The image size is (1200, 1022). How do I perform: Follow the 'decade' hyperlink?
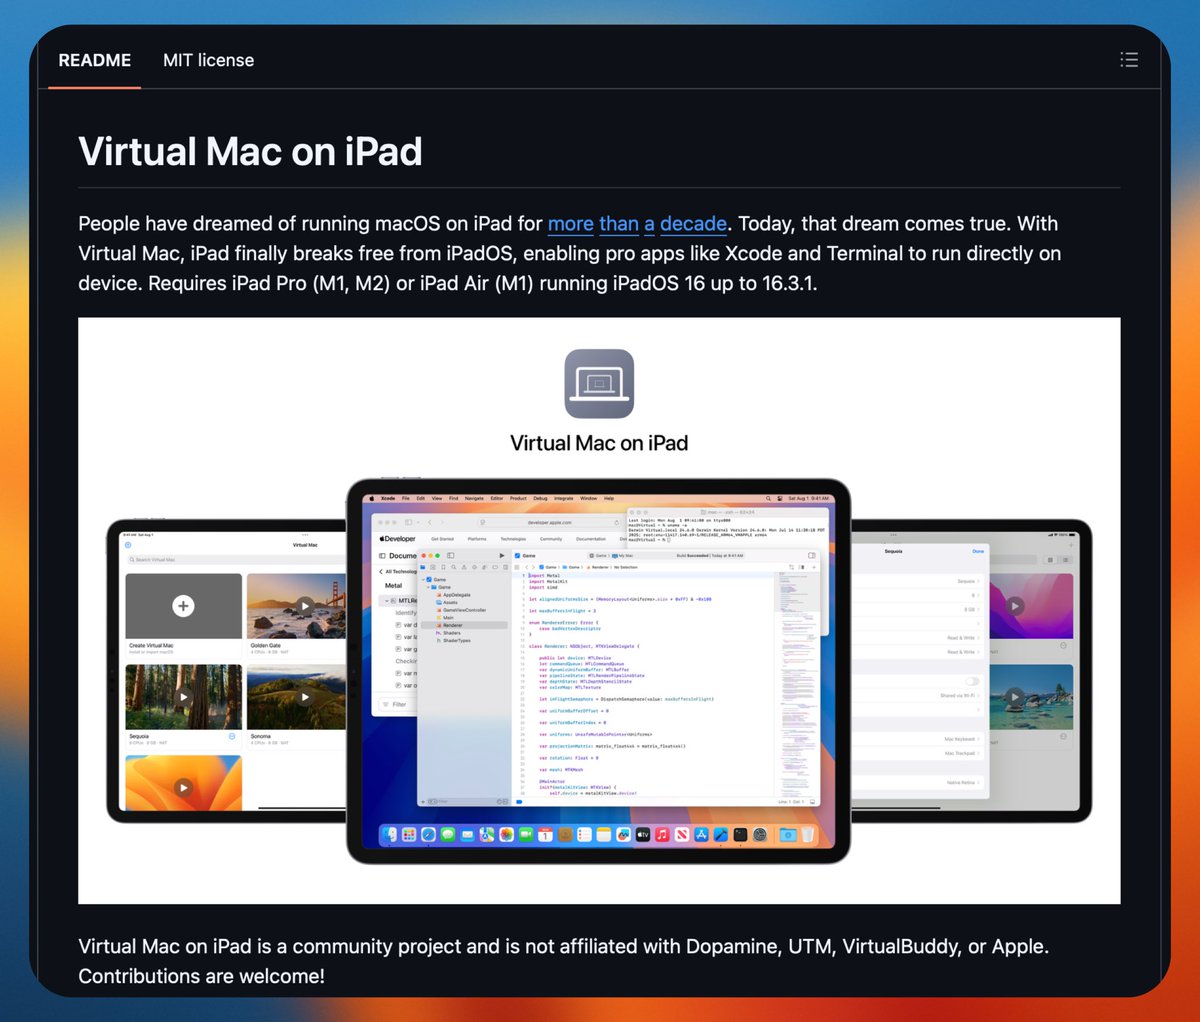click(693, 224)
